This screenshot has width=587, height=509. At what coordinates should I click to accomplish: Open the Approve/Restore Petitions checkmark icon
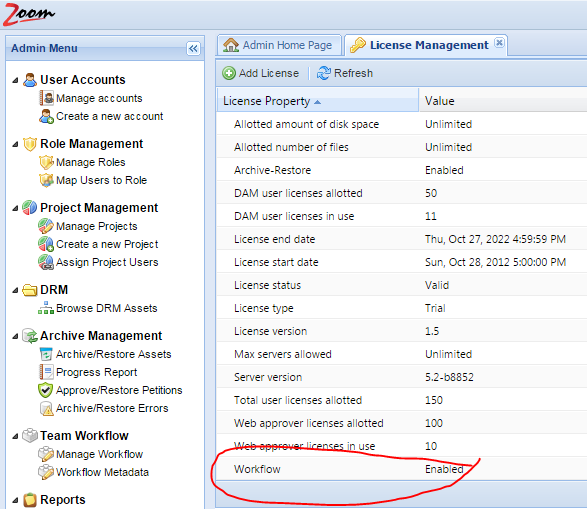click(x=45, y=390)
